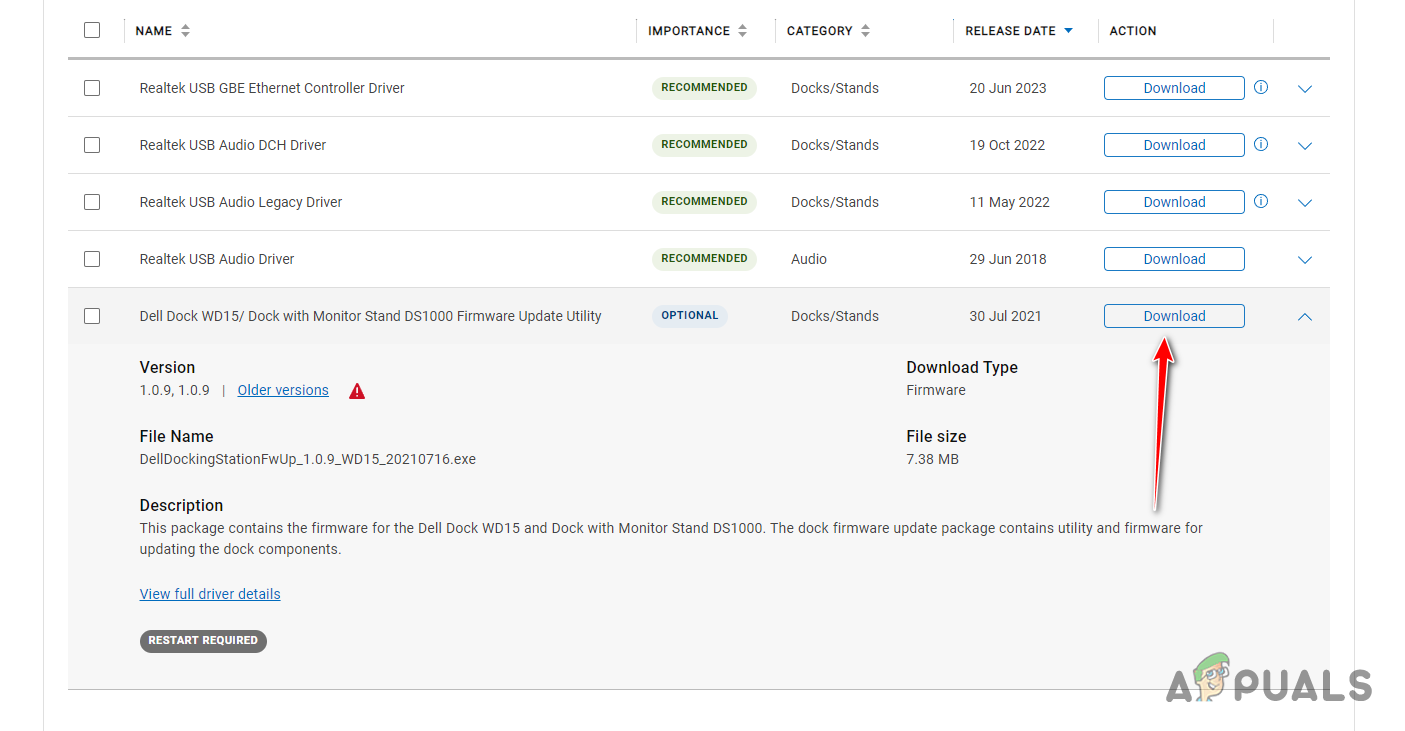Image resolution: width=1405 pixels, height=731 pixels.
Task: Open View full driver details link
Action: 210,593
